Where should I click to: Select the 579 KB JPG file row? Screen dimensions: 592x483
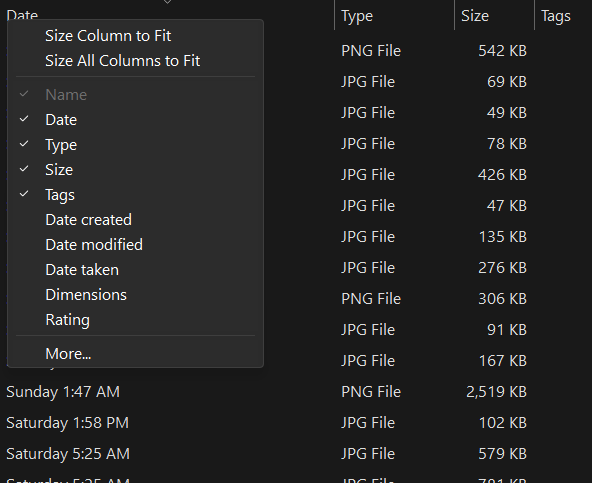click(296, 454)
